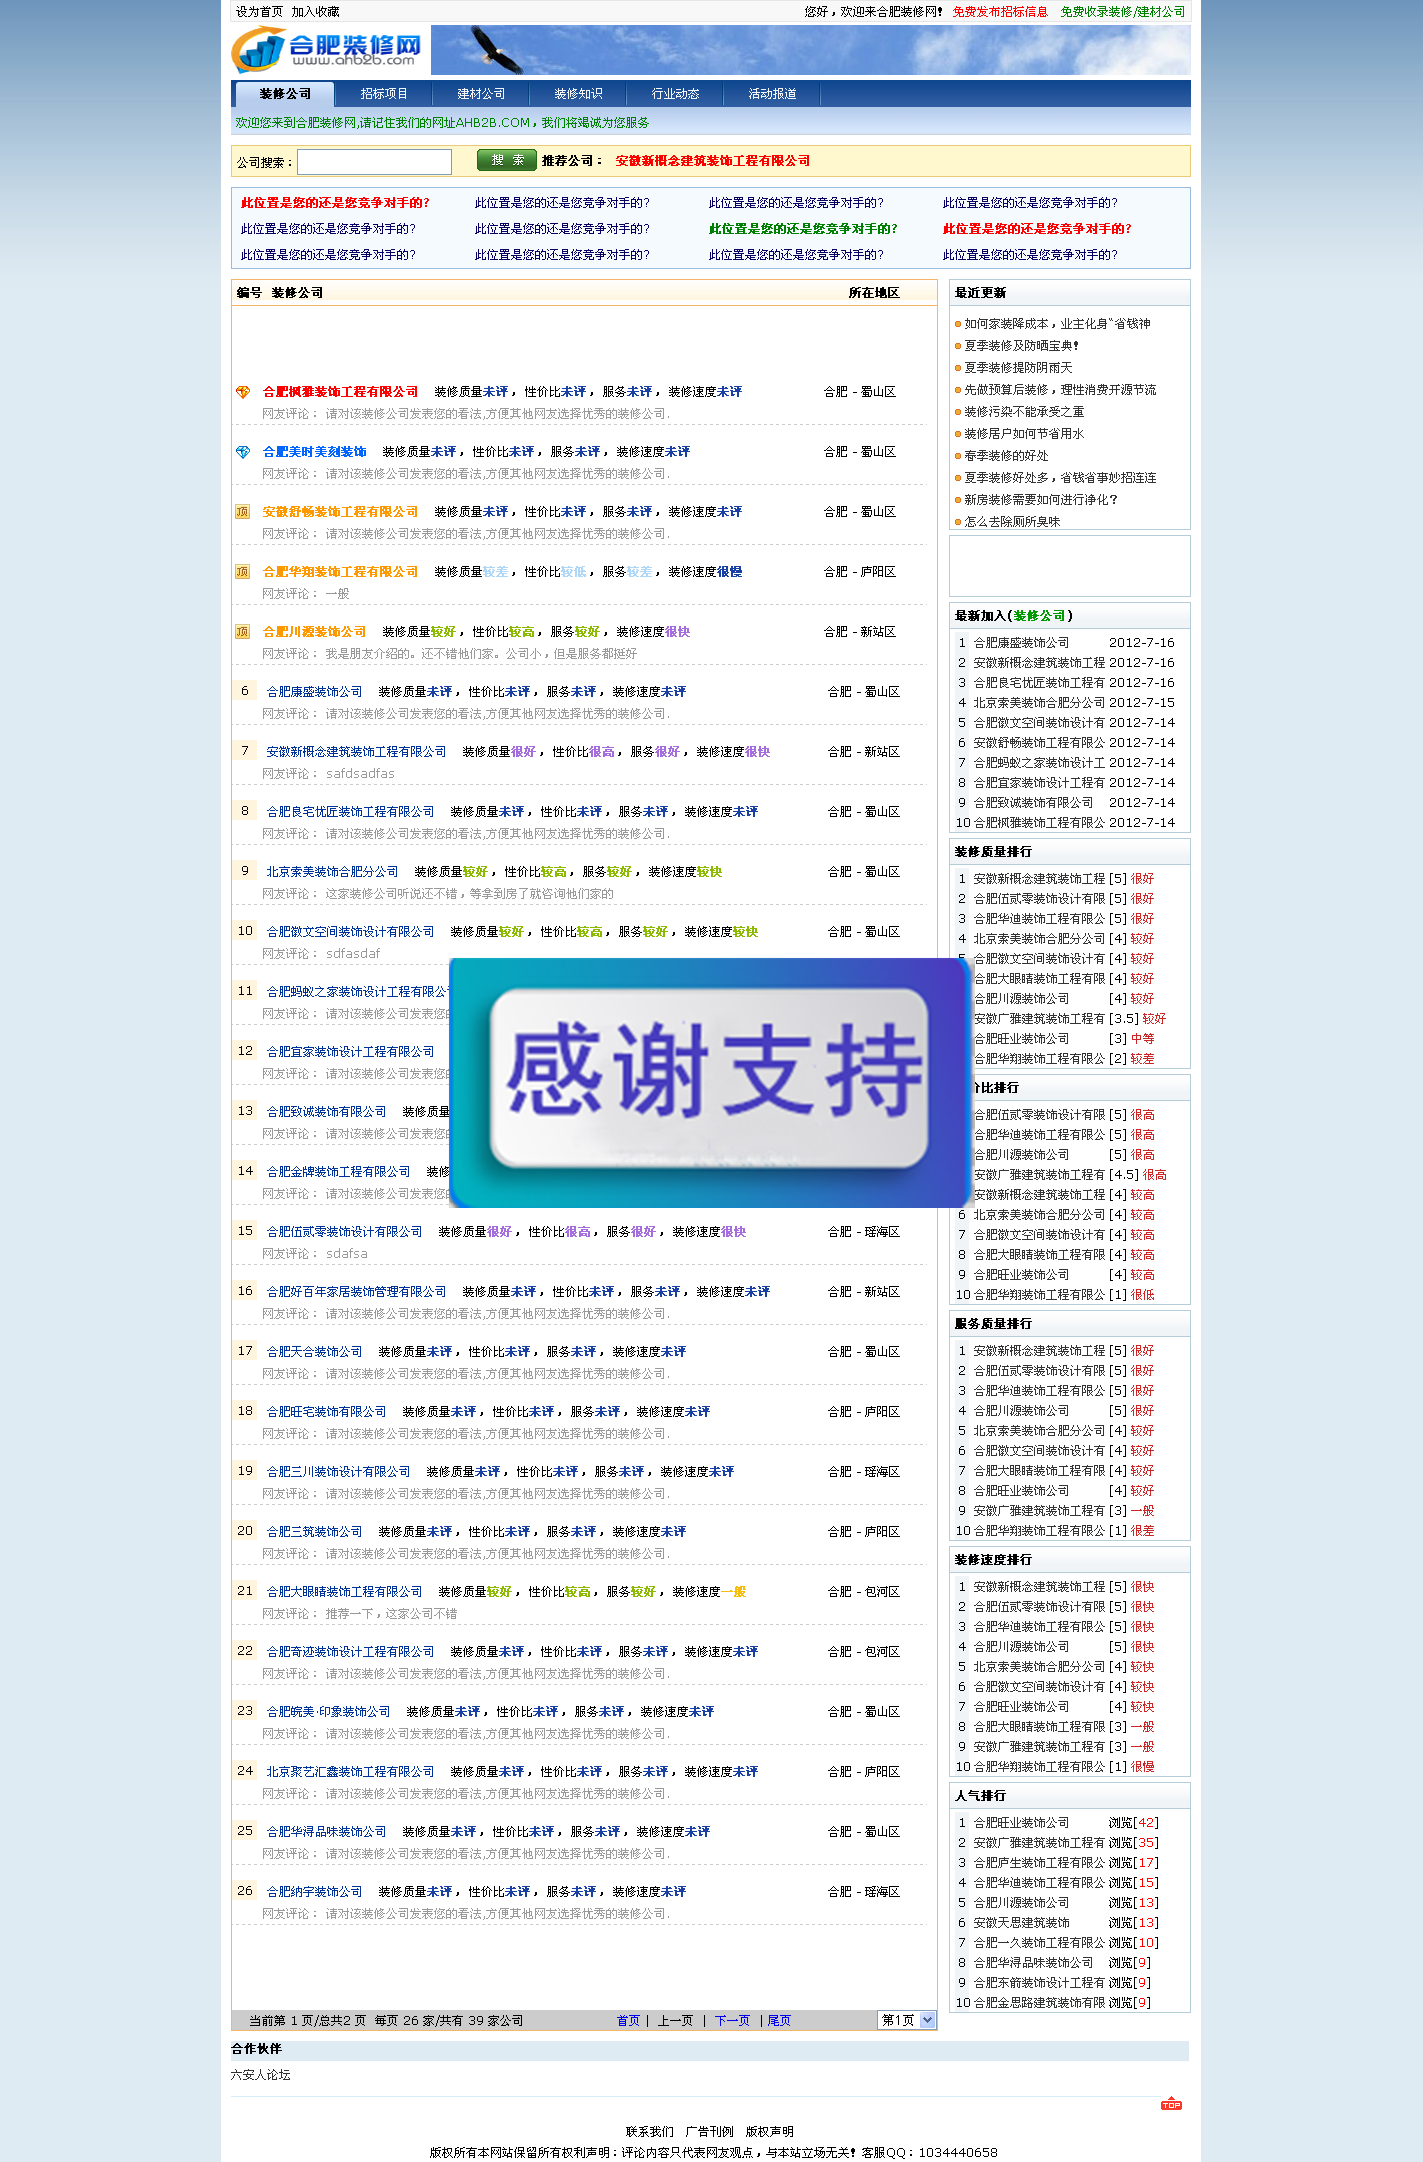Click 安徽天思建筑装饰 in 人气排行
Image resolution: width=1423 pixels, height=2162 pixels.
[x=1021, y=1923]
